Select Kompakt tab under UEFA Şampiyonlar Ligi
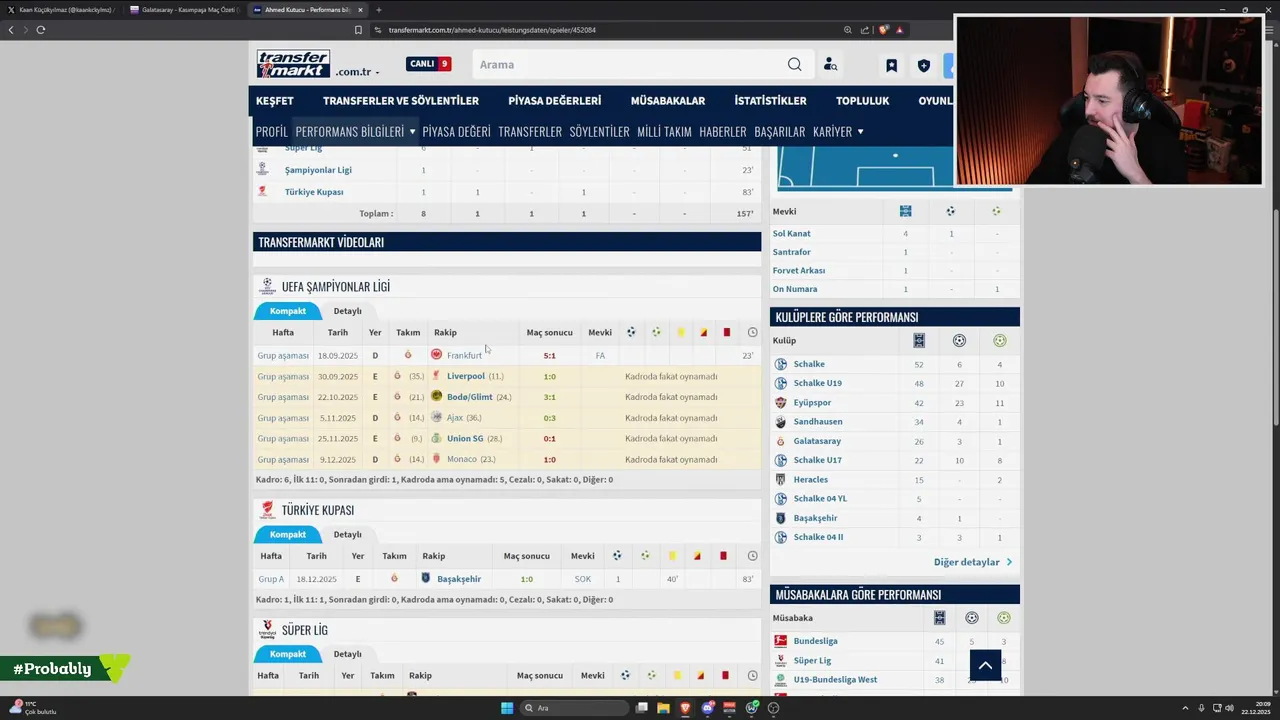This screenshot has height=720, width=1280. (x=287, y=311)
